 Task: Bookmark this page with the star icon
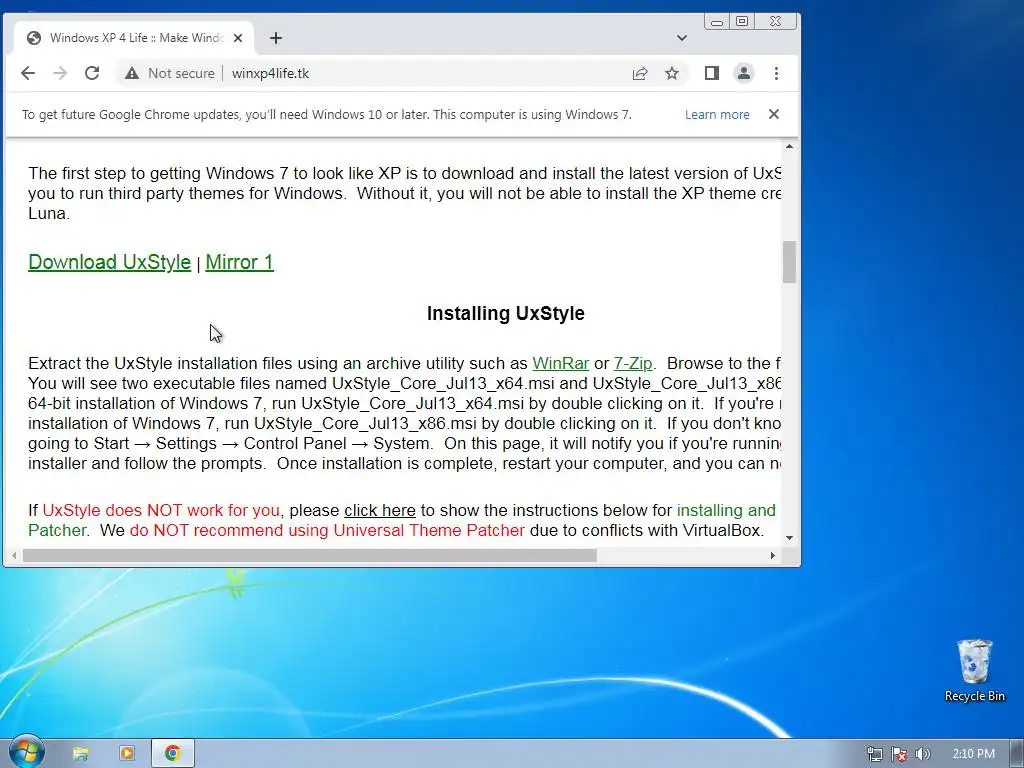click(672, 73)
